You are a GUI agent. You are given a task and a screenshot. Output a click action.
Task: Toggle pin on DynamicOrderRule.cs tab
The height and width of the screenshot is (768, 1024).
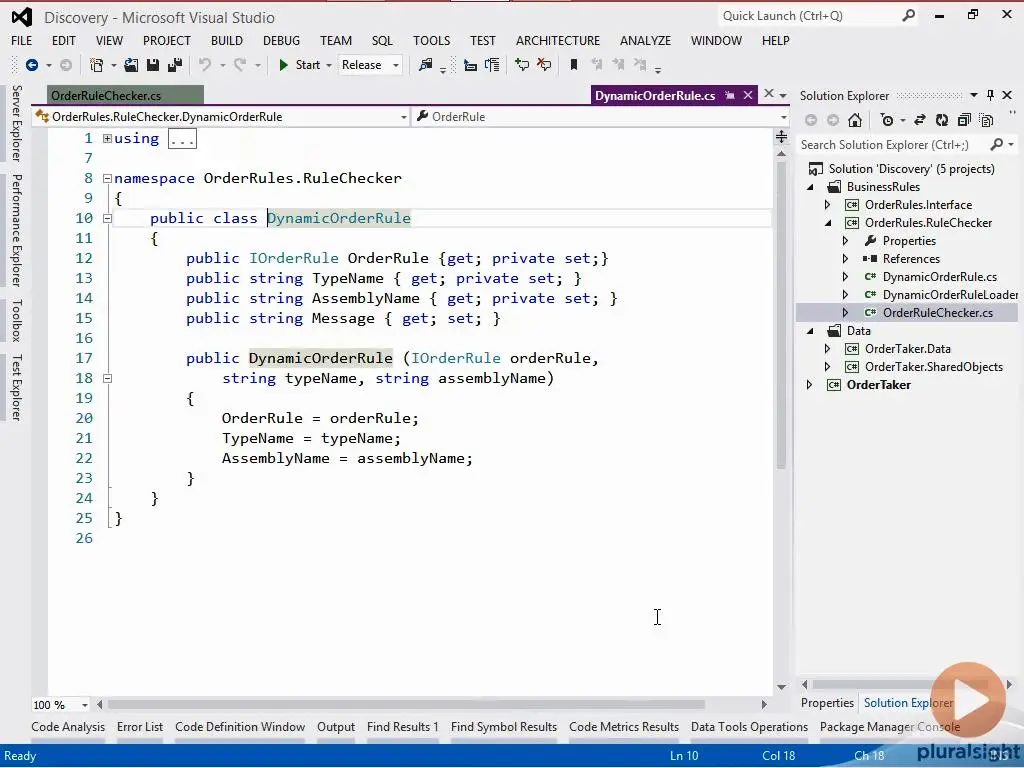tap(730, 95)
